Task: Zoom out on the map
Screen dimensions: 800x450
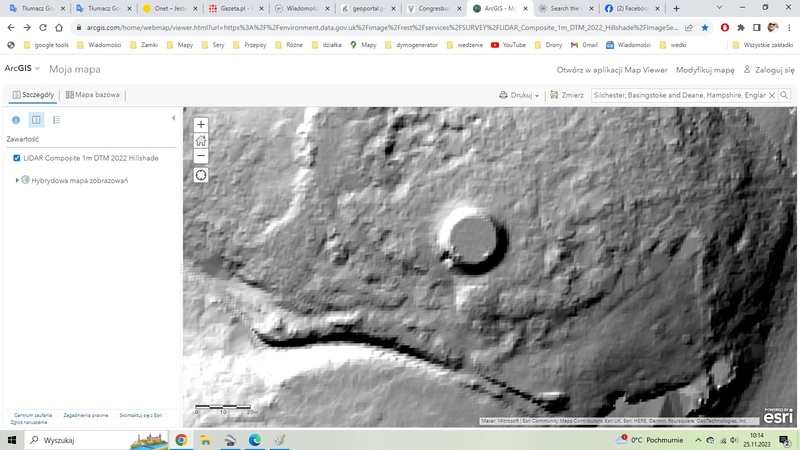Action: [x=201, y=156]
